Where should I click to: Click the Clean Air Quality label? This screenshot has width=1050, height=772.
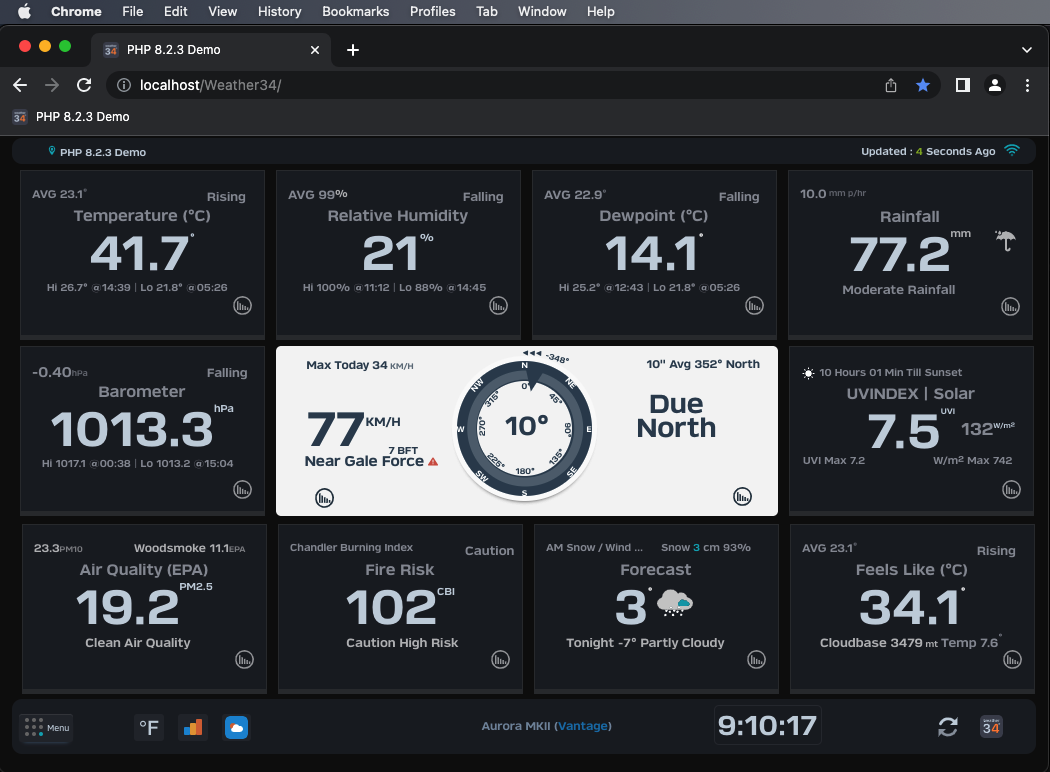pos(137,643)
